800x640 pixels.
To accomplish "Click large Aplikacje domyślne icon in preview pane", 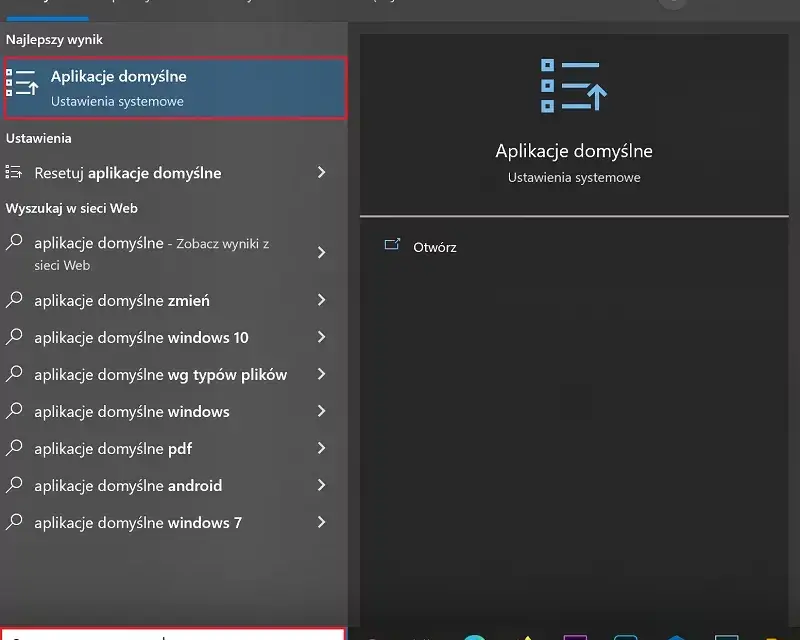I will point(573,85).
